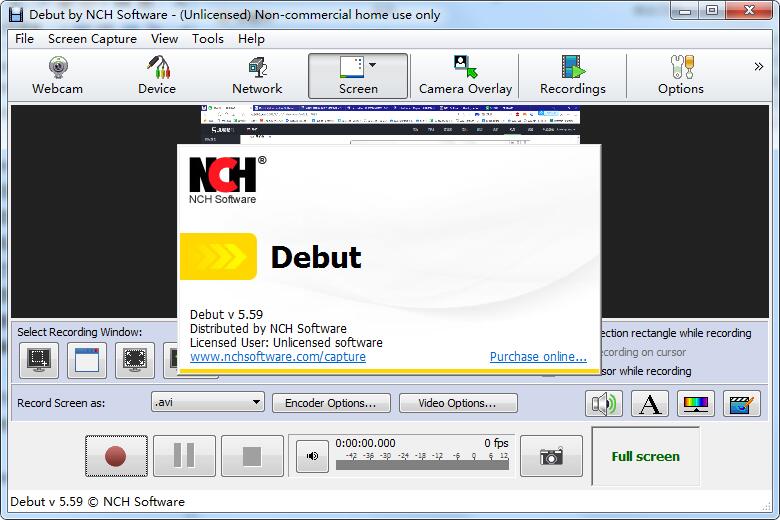Screen dimensions: 780x520
Task: Take a snapshot with the camera button
Action: point(551,456)
